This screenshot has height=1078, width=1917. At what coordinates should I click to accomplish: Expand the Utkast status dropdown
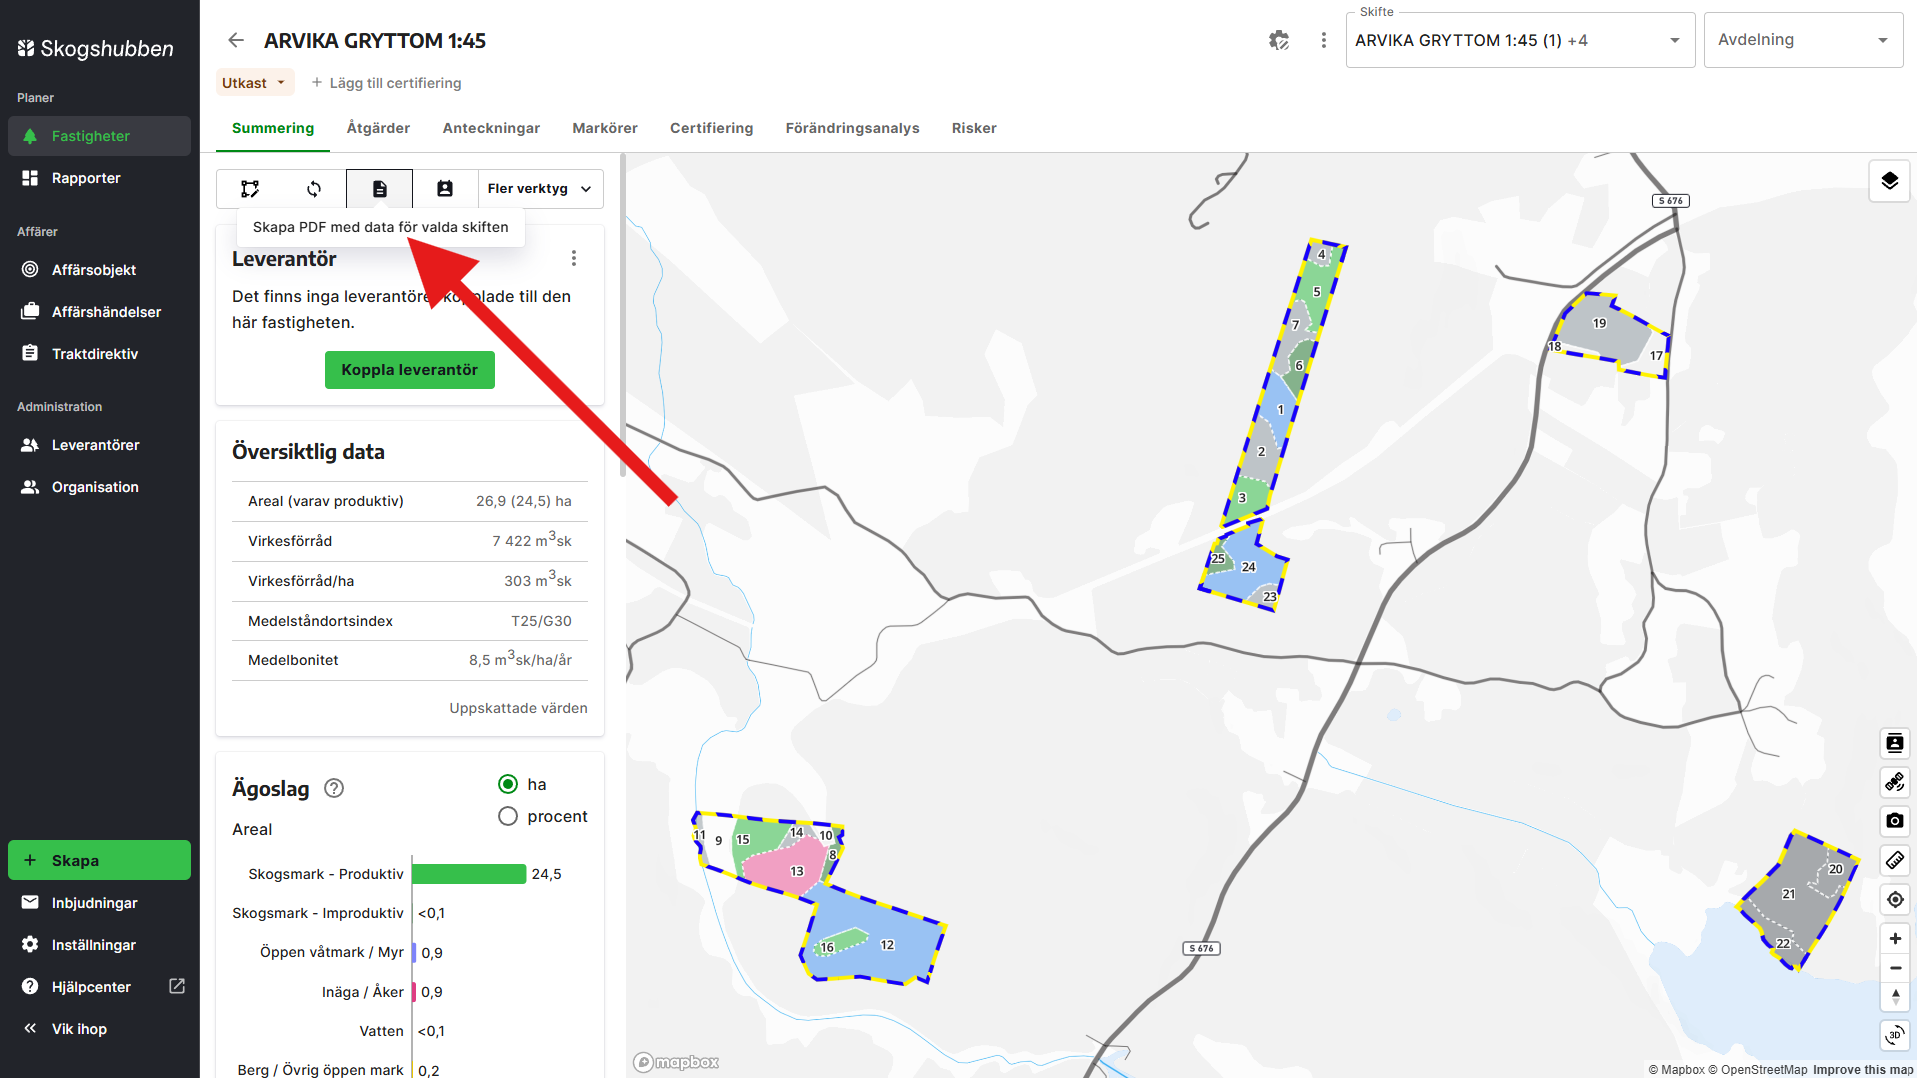[255, 83]
